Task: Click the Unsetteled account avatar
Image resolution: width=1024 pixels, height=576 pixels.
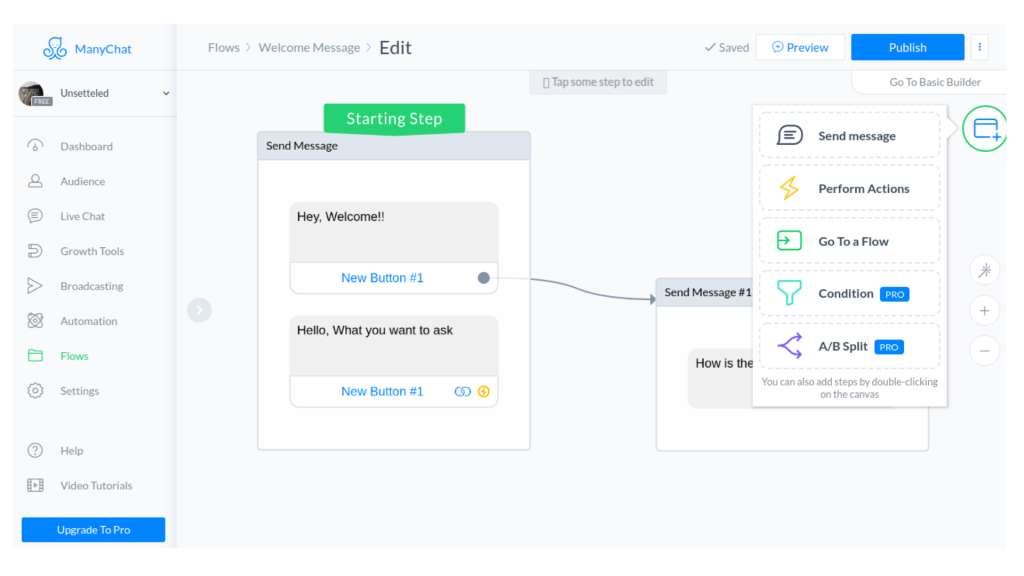Action: 32,93
